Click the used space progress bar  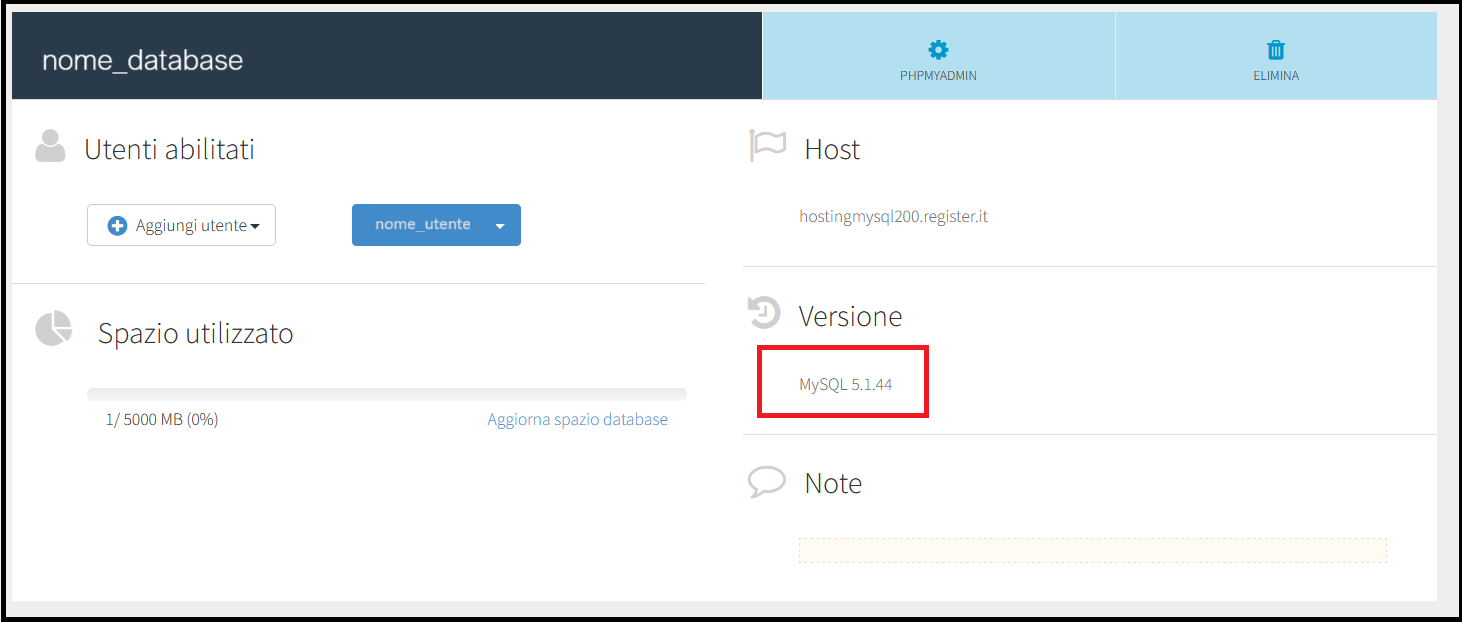tap(386, 394)
